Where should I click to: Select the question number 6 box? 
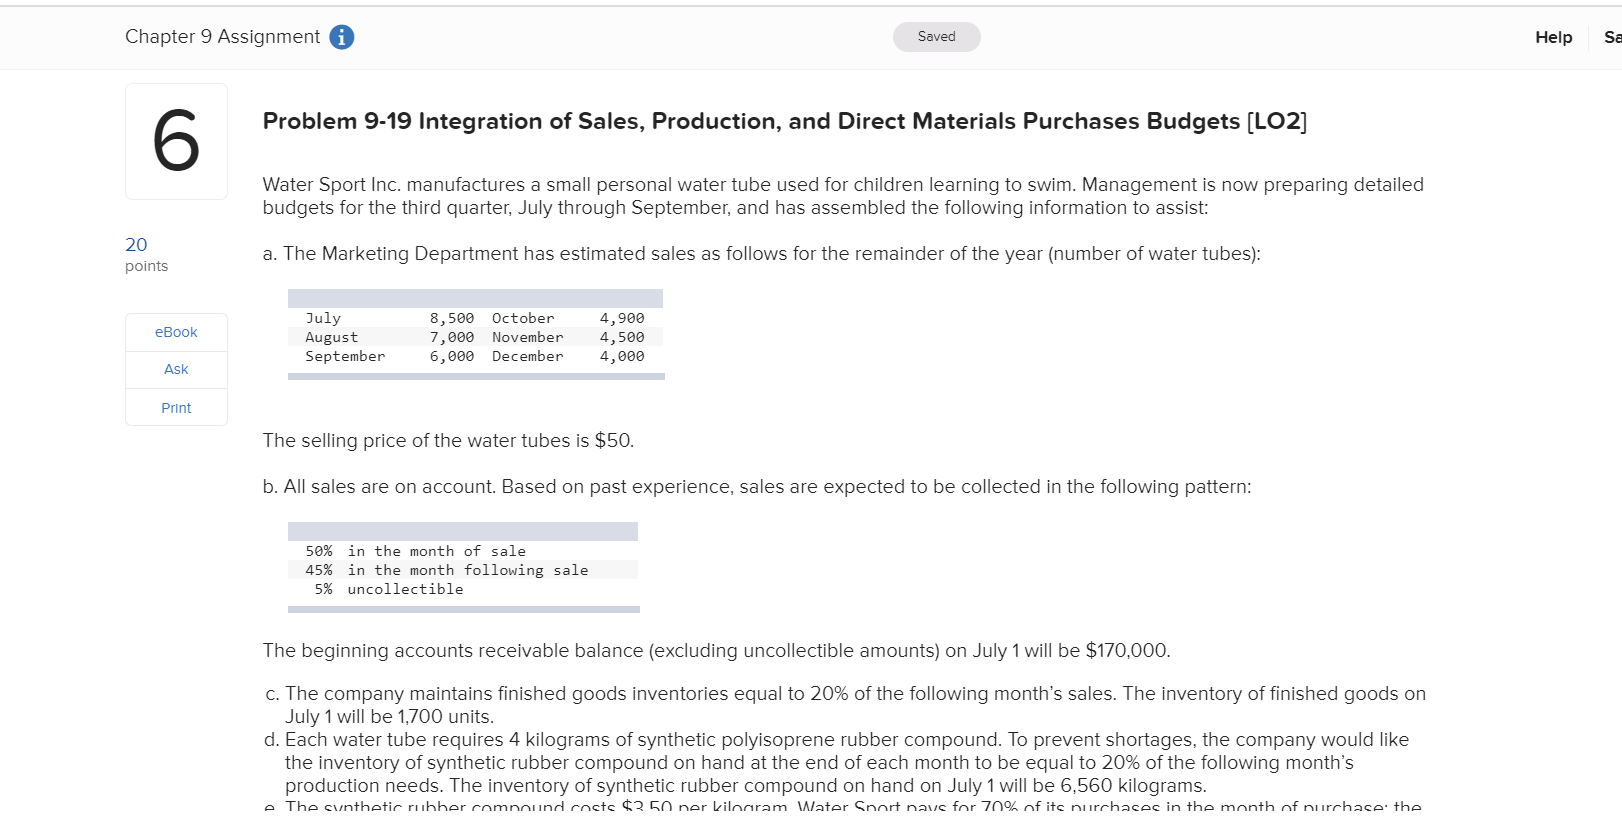click(x=176, y=141)
